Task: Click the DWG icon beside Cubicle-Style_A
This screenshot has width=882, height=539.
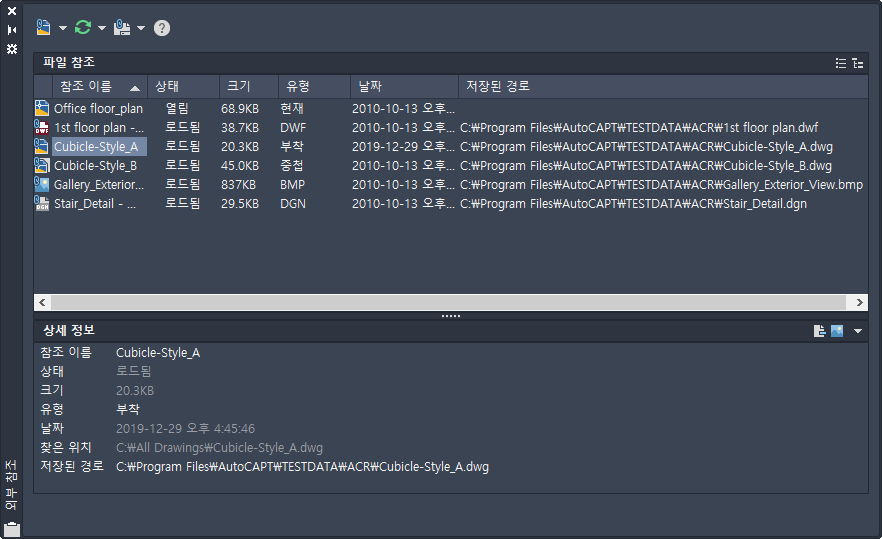Action: [x=42, y=146]
